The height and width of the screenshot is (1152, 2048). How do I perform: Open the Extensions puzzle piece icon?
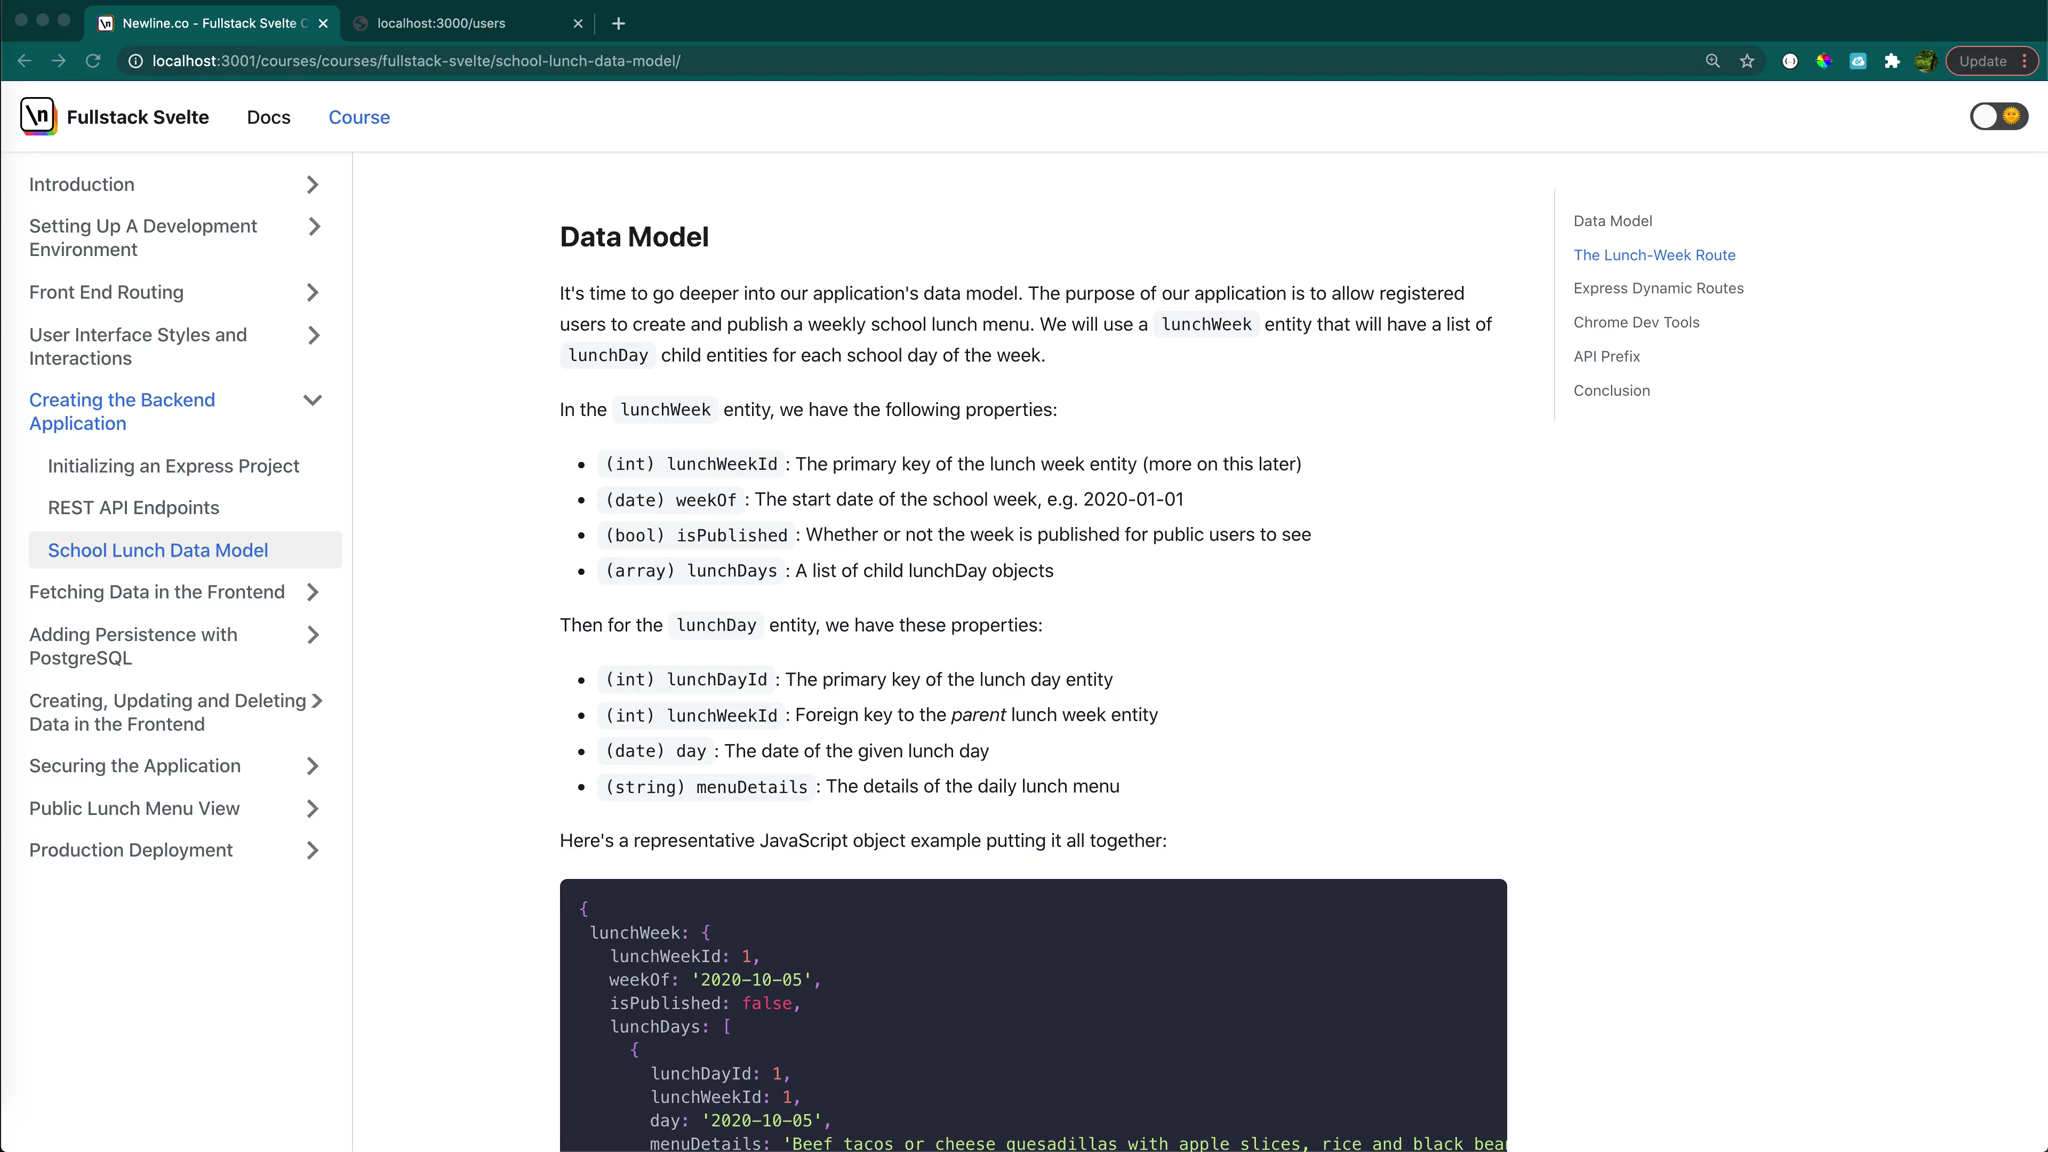[x=1892, y=61]
